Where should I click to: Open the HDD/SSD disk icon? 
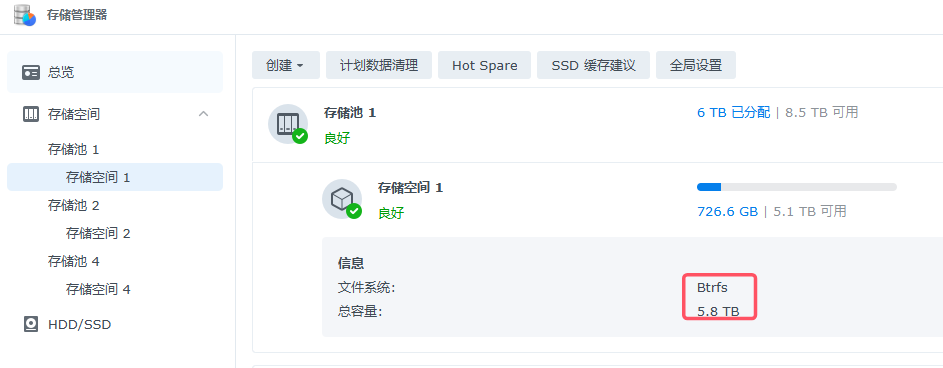[x=31, y=325]
